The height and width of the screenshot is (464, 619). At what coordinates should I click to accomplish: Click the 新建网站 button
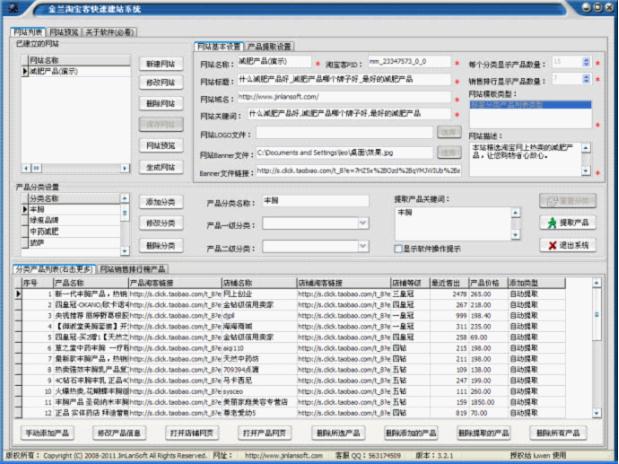tap(161, 64)
